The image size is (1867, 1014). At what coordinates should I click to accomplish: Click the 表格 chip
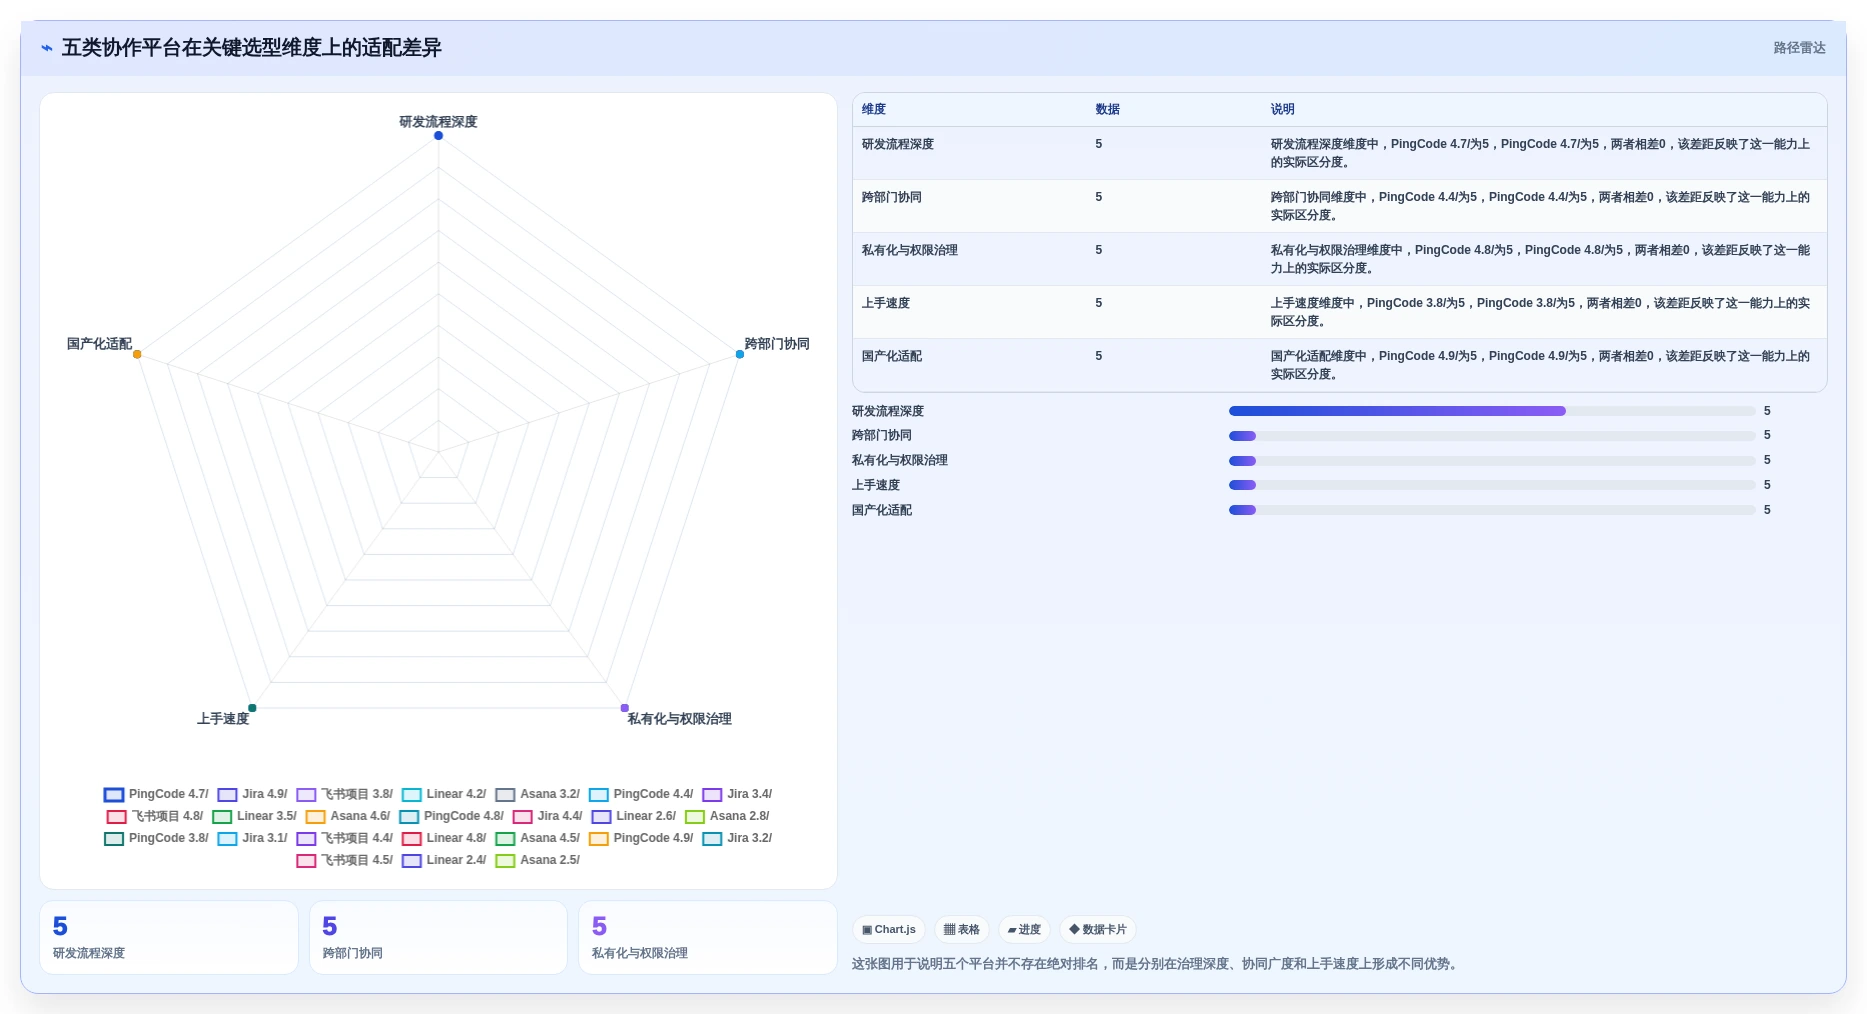962,930
